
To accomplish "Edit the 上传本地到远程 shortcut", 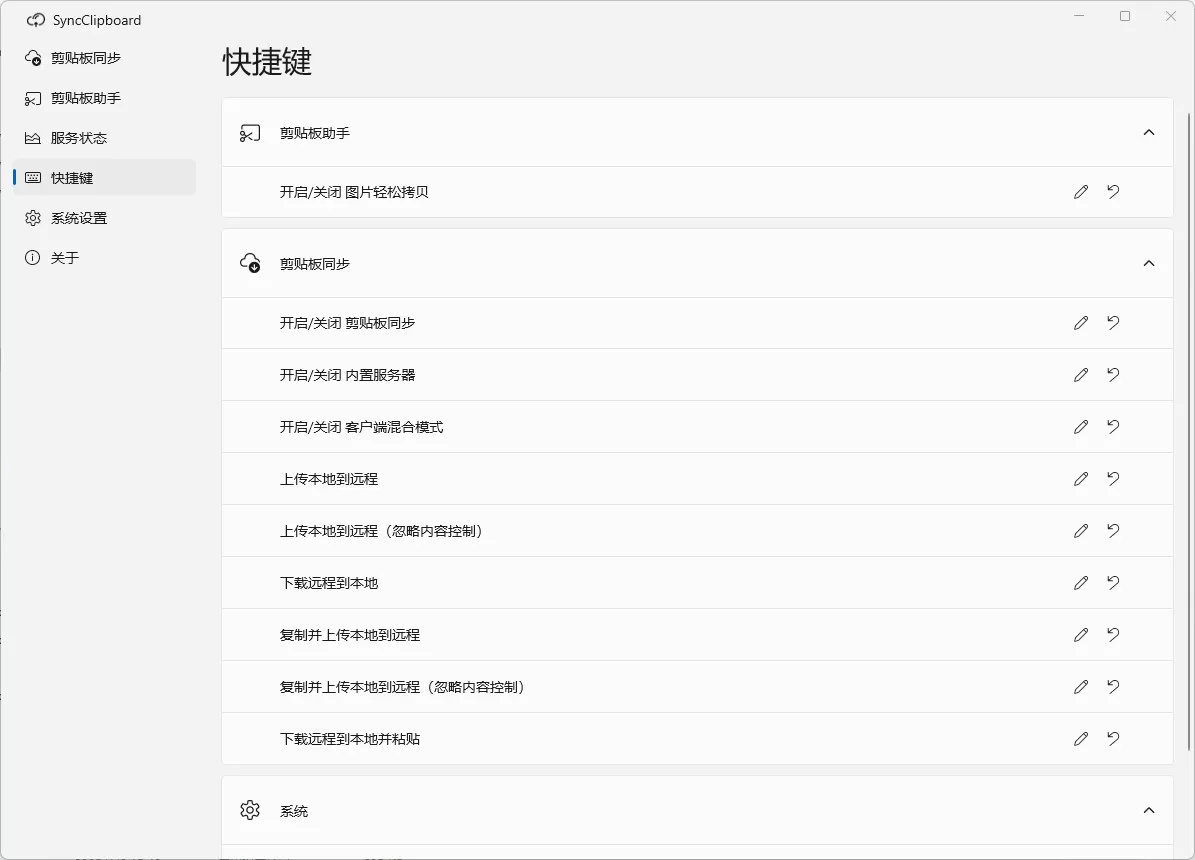I will [1080, 479].
